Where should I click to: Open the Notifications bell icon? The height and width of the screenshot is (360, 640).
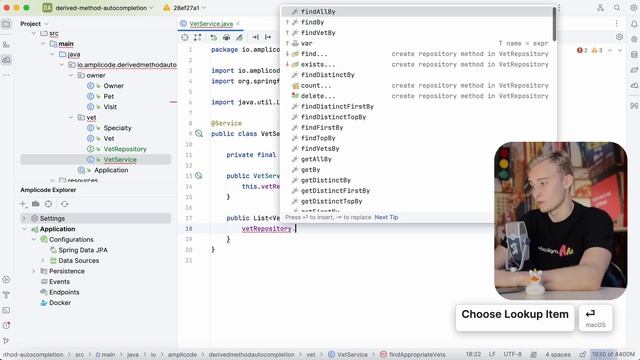634,24
